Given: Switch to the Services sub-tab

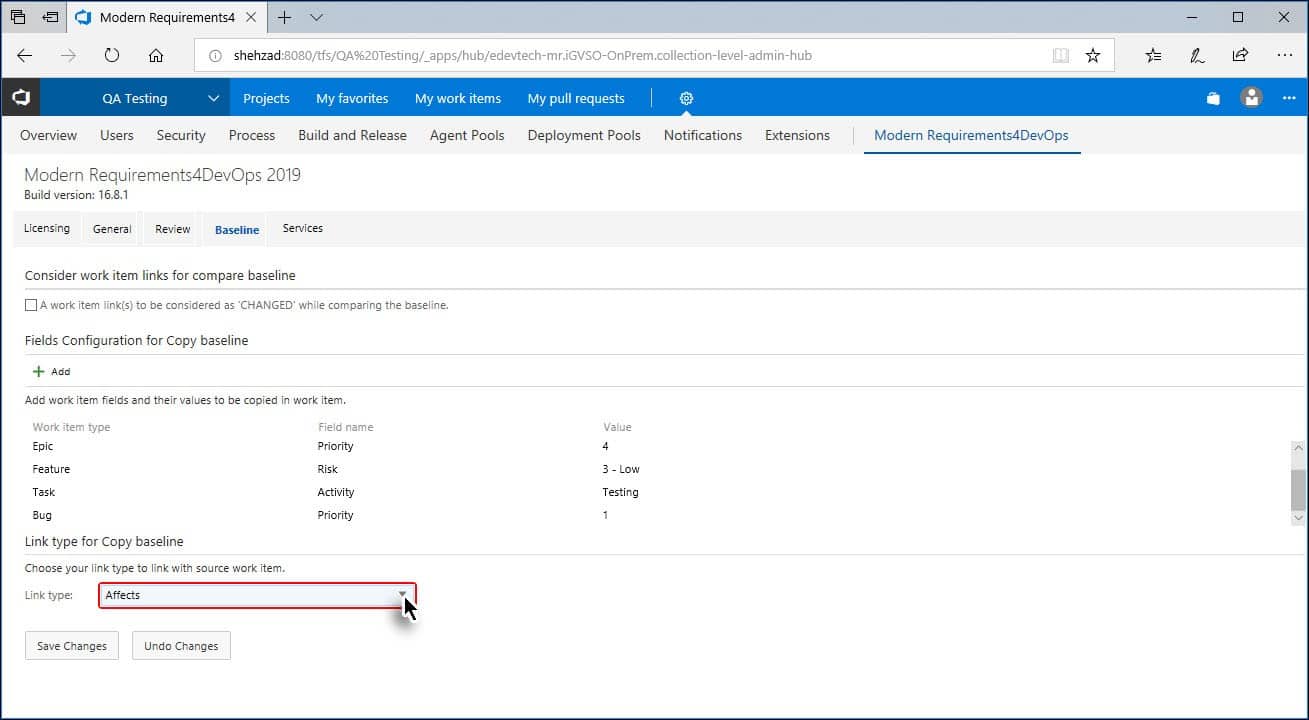Looking at the screenshot, I should click(302, 228).
